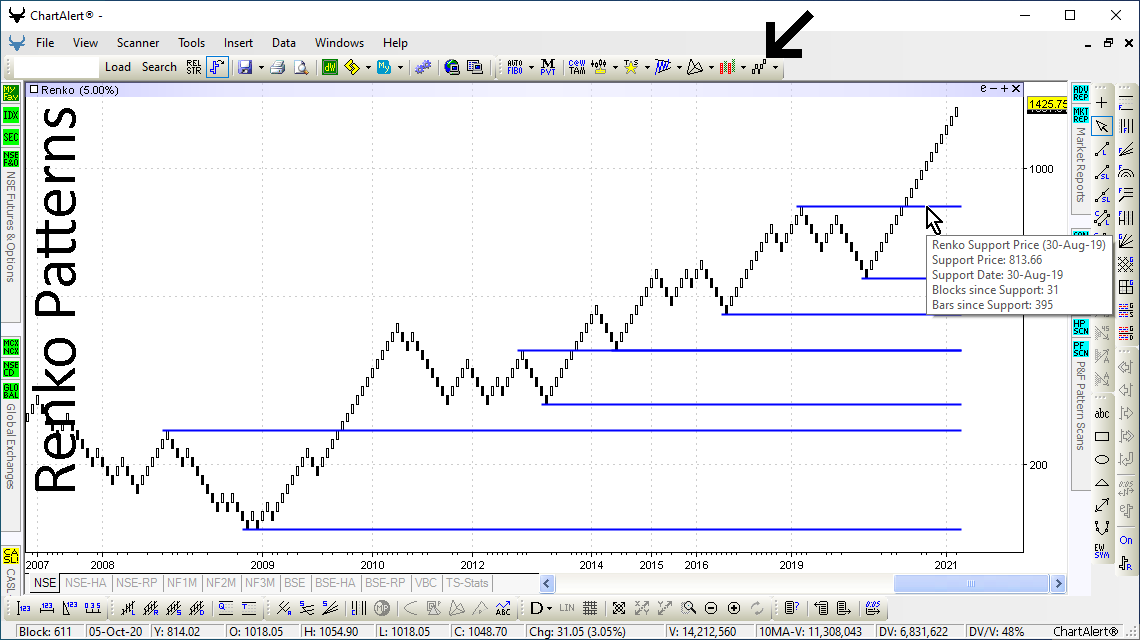Click the HP SCN scan icon
Screen dimensions: 1140x640
1081,327
